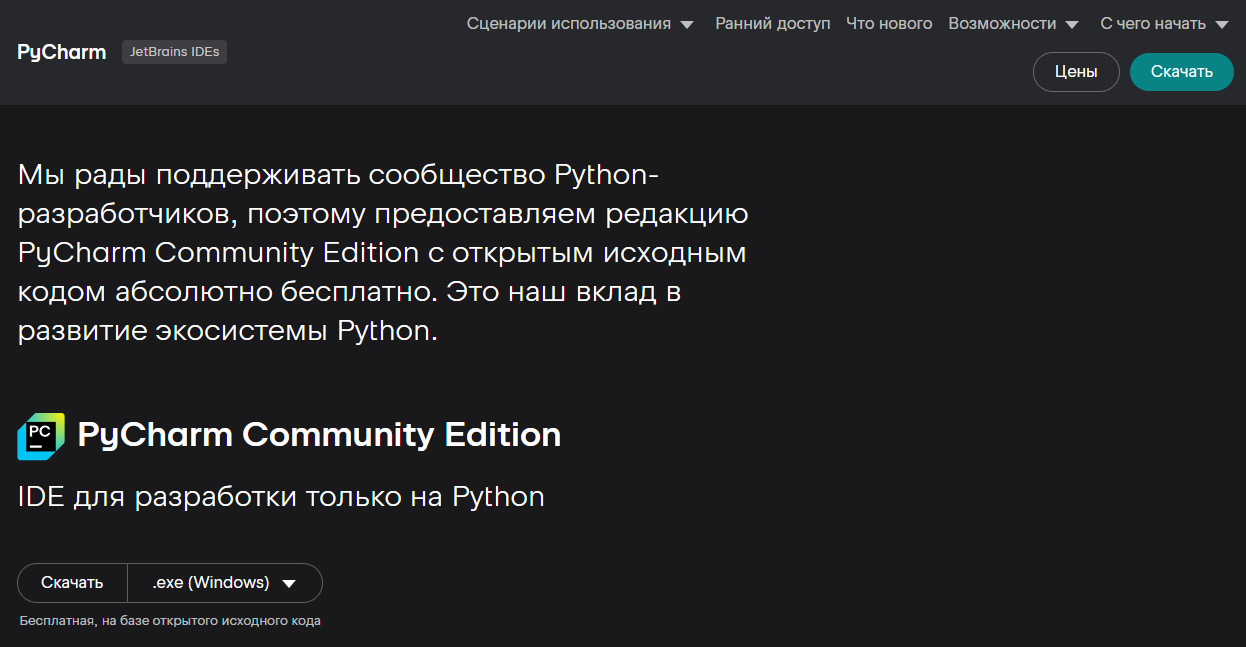Screen dimensions: 1246x647
Task: Expand the Сценарии использования menu
Action: point(580,24)
